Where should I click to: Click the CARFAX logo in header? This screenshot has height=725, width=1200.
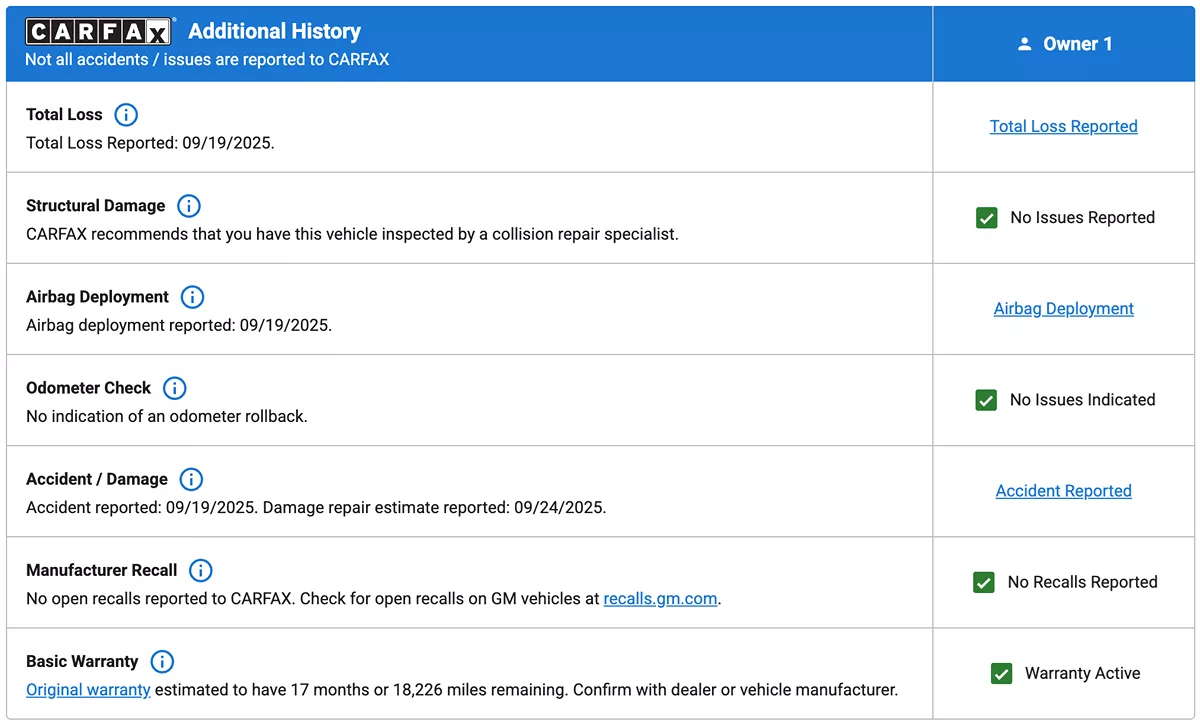point(99,32)
